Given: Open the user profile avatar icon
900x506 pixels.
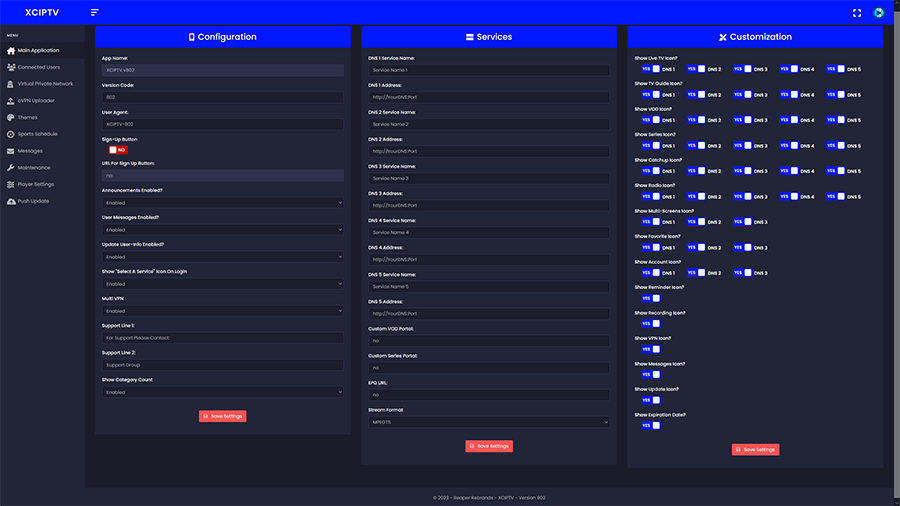Looking at the screenshot, I should pos(878,13).
